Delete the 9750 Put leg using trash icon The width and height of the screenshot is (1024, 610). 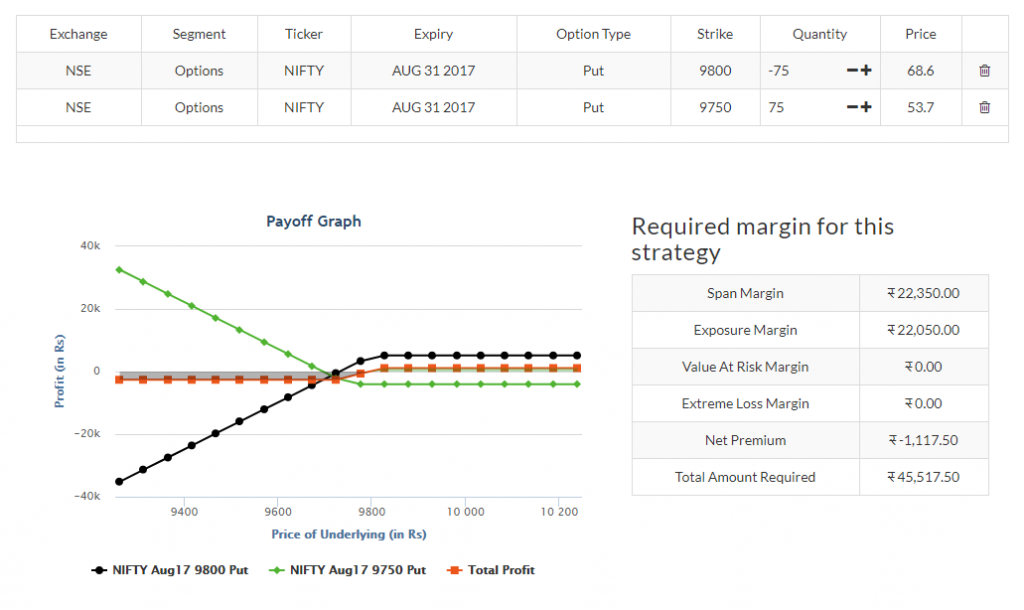(x=984, y=107)
